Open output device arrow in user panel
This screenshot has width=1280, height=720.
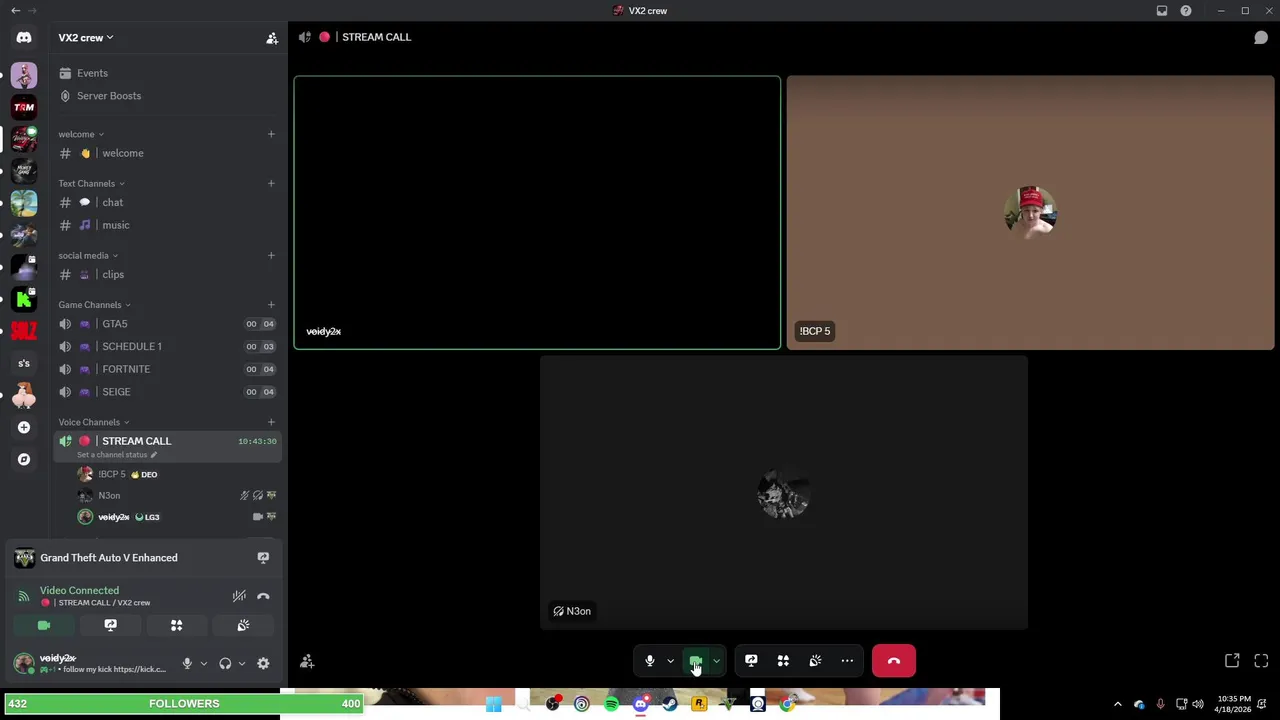241,664
